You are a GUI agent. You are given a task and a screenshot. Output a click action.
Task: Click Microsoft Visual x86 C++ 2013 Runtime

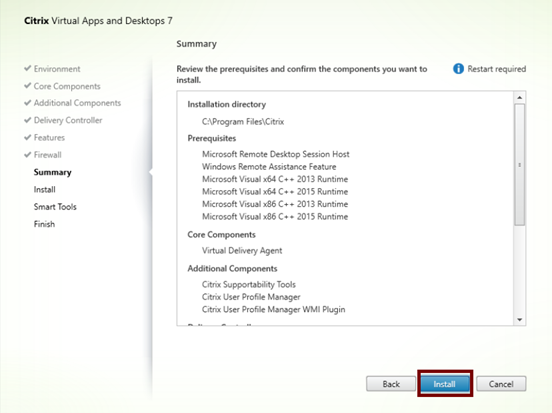tap(275, 204)
